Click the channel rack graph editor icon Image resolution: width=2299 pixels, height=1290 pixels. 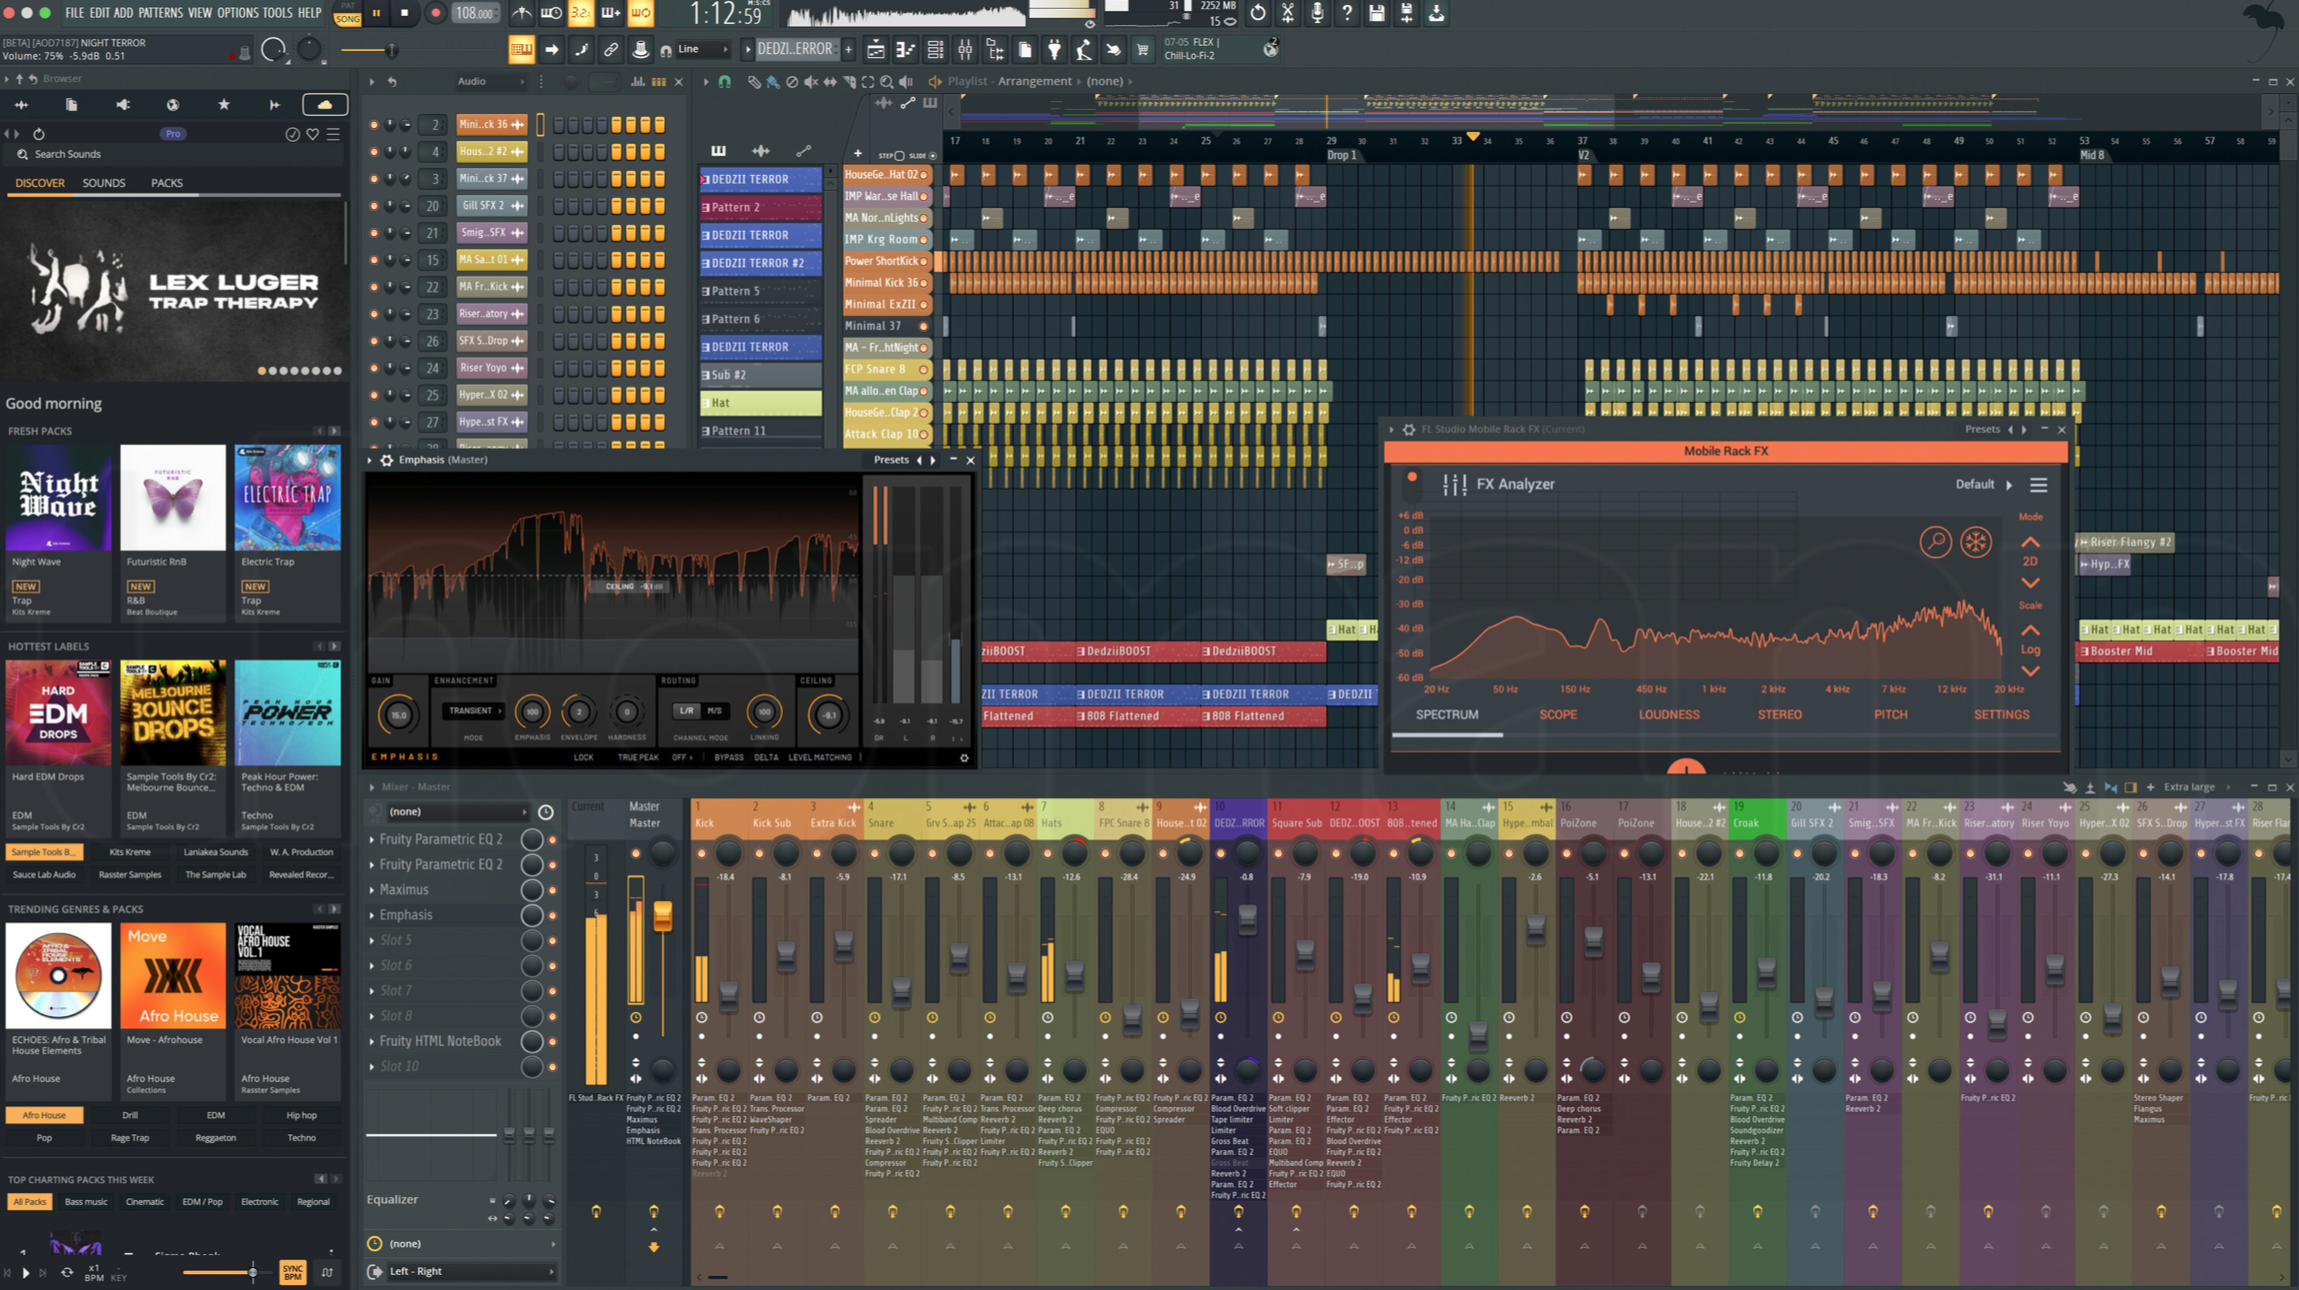pos(638,81)
